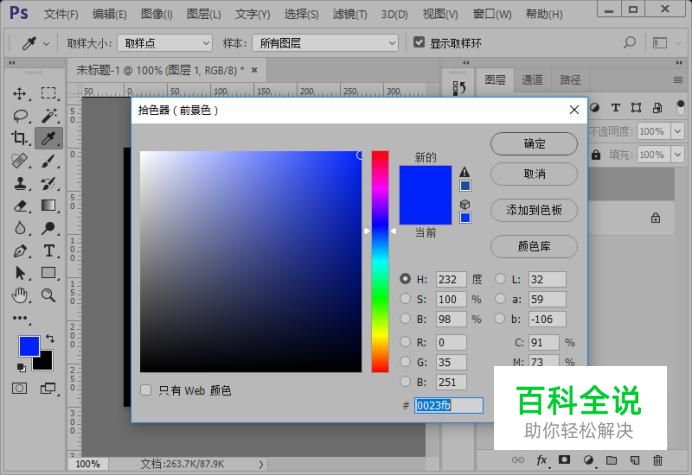The image size is (692, 475).
Task: Add a layer mask
Action: pos(564,460)
